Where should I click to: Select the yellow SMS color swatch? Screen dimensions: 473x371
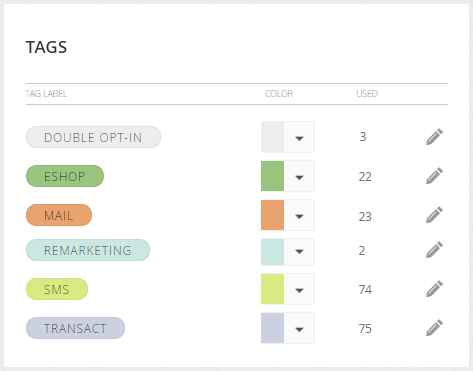(x=272, y=289)
